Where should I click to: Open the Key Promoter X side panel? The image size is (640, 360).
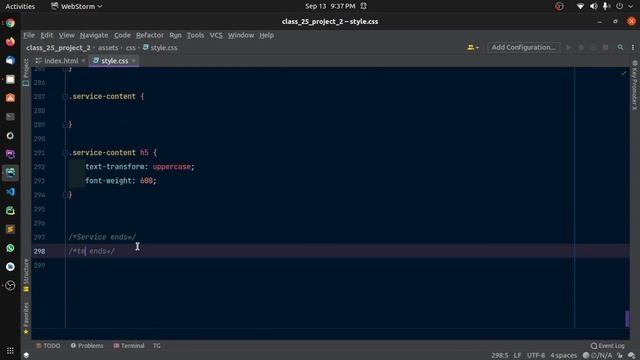pyautogui.click(x=634, y=85)
